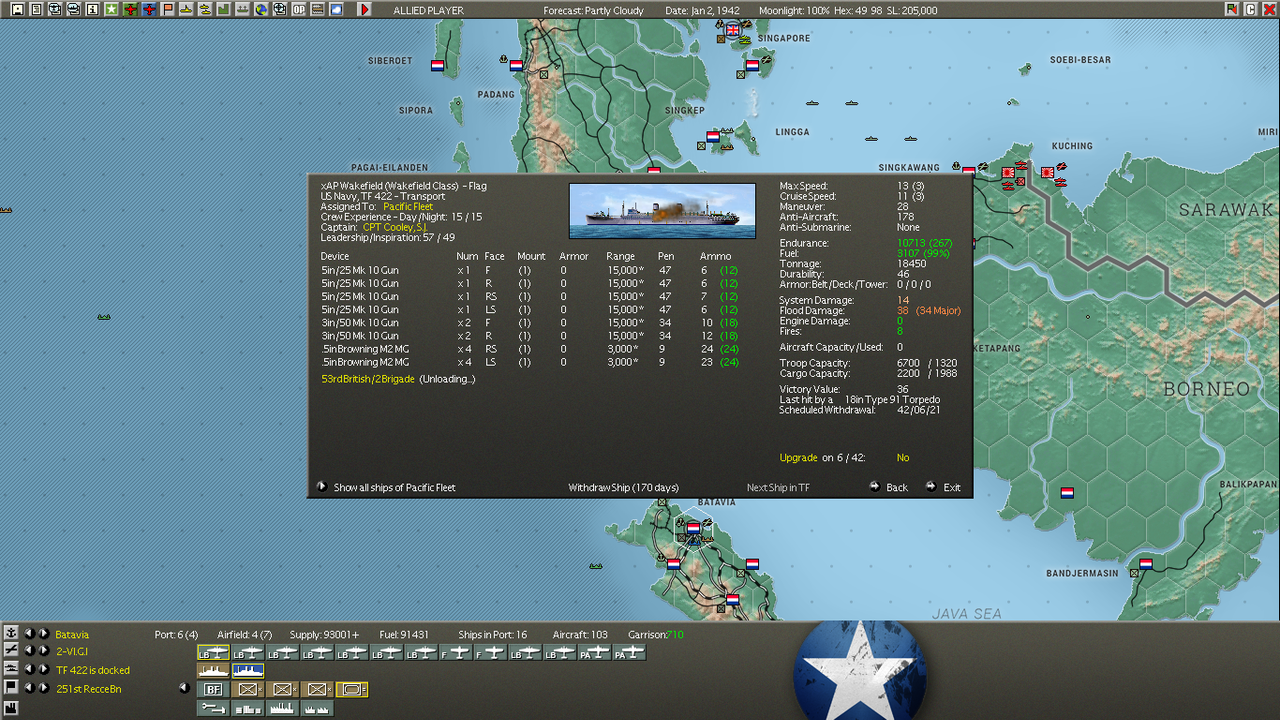1280x720 pixels.
Task: Click the green star victory icon
Action: [x=111, y=9]
